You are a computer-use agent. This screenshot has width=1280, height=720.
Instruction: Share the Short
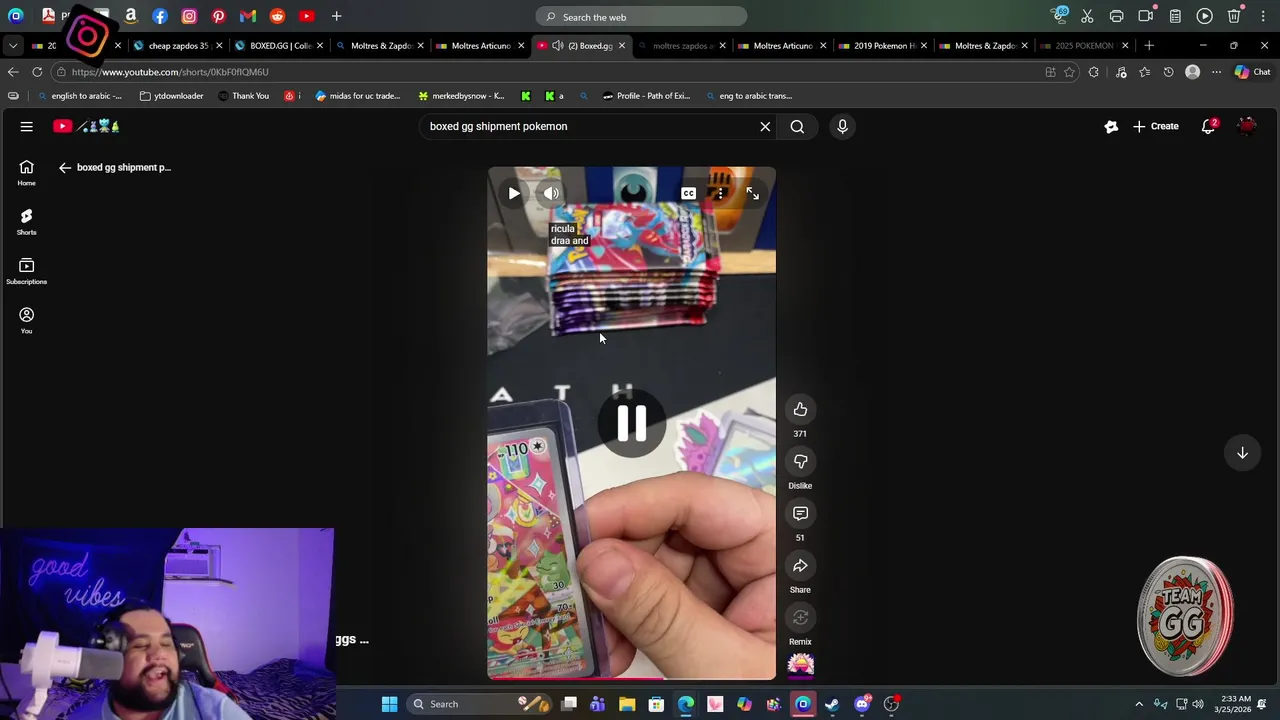[x=800, y=565]
